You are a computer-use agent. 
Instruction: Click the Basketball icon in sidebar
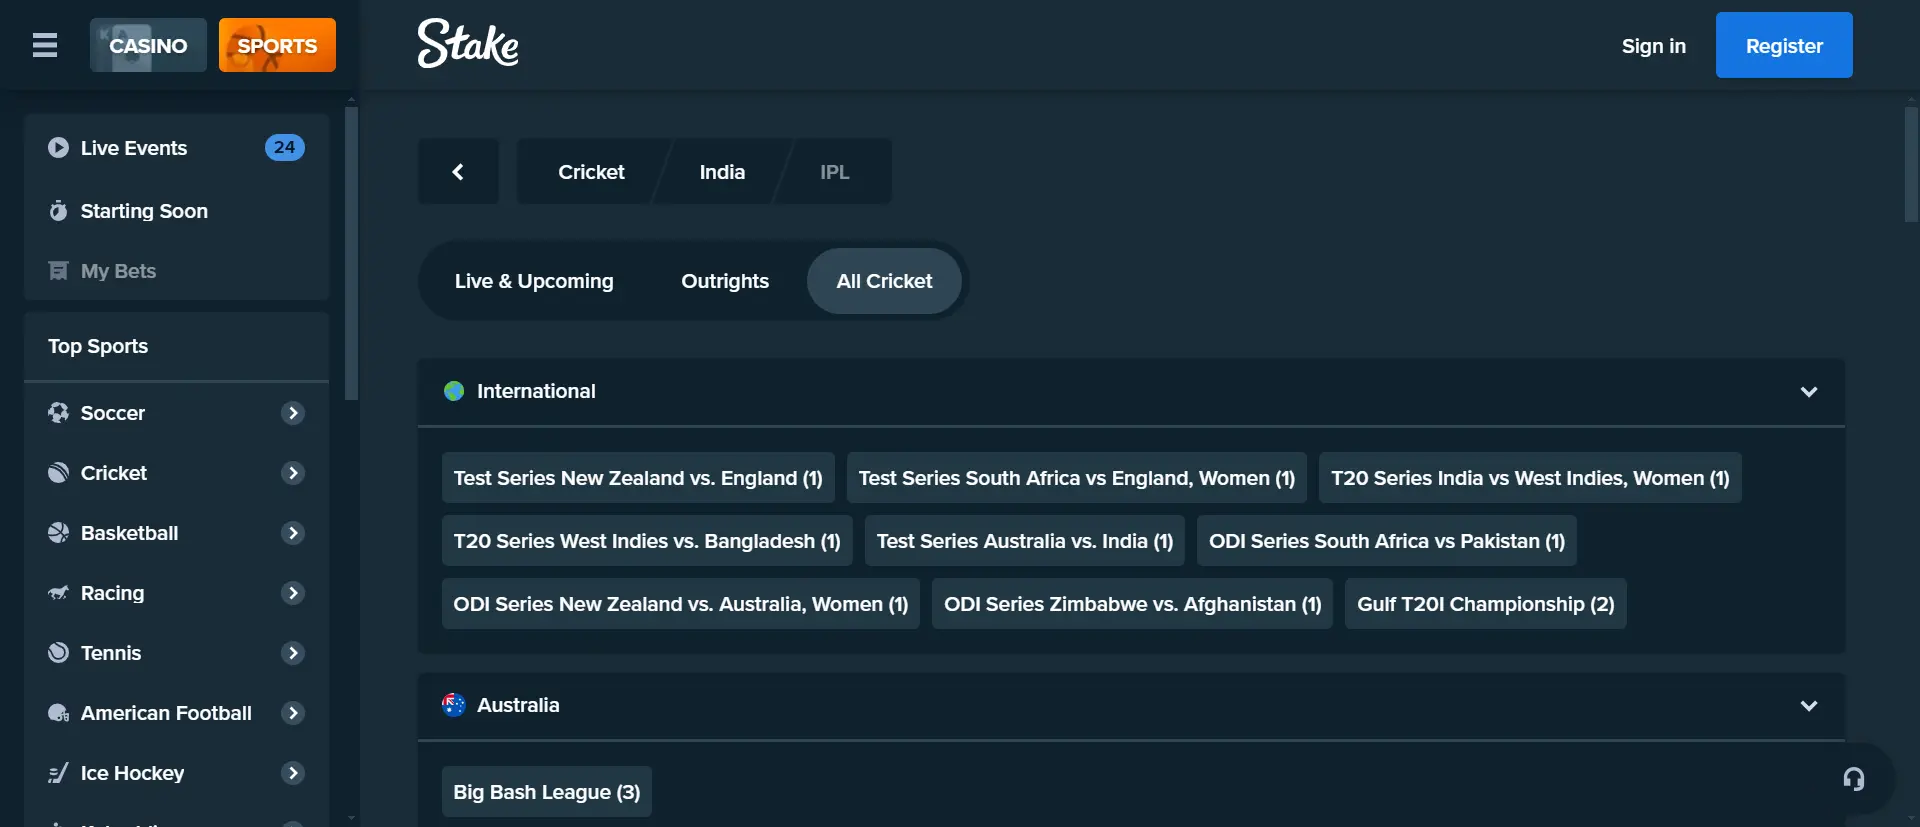[x=58, y=533]
